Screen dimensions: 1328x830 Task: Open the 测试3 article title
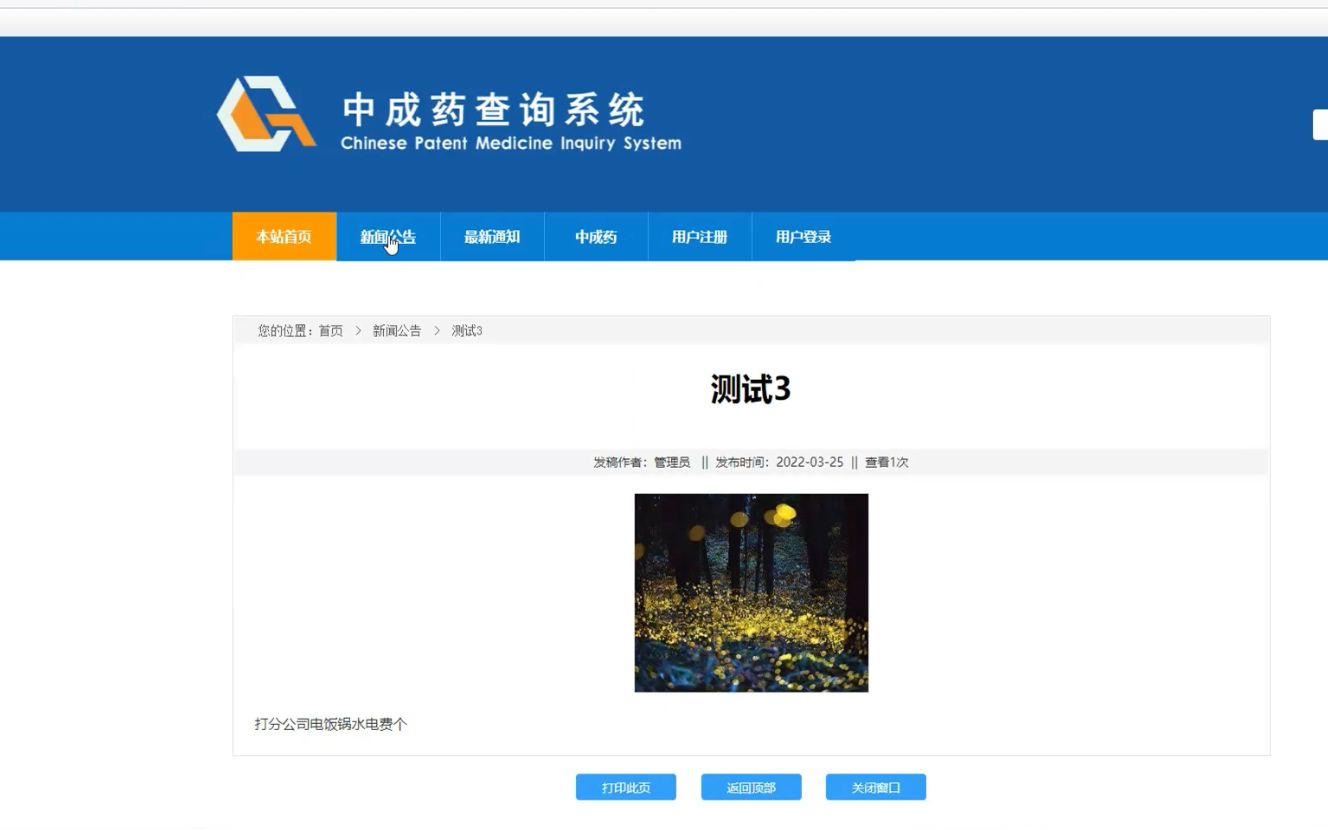tap(750, 390)
